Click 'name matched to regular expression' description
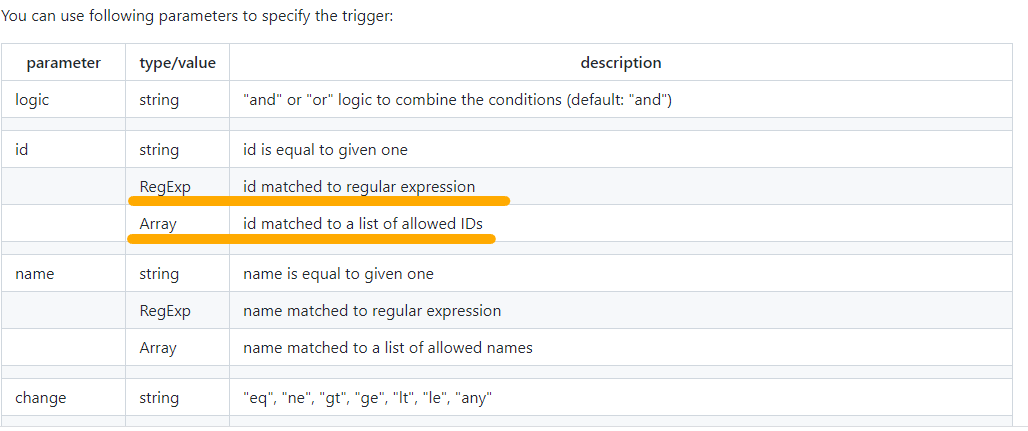The image size is (1028, 431). point(372,310)
